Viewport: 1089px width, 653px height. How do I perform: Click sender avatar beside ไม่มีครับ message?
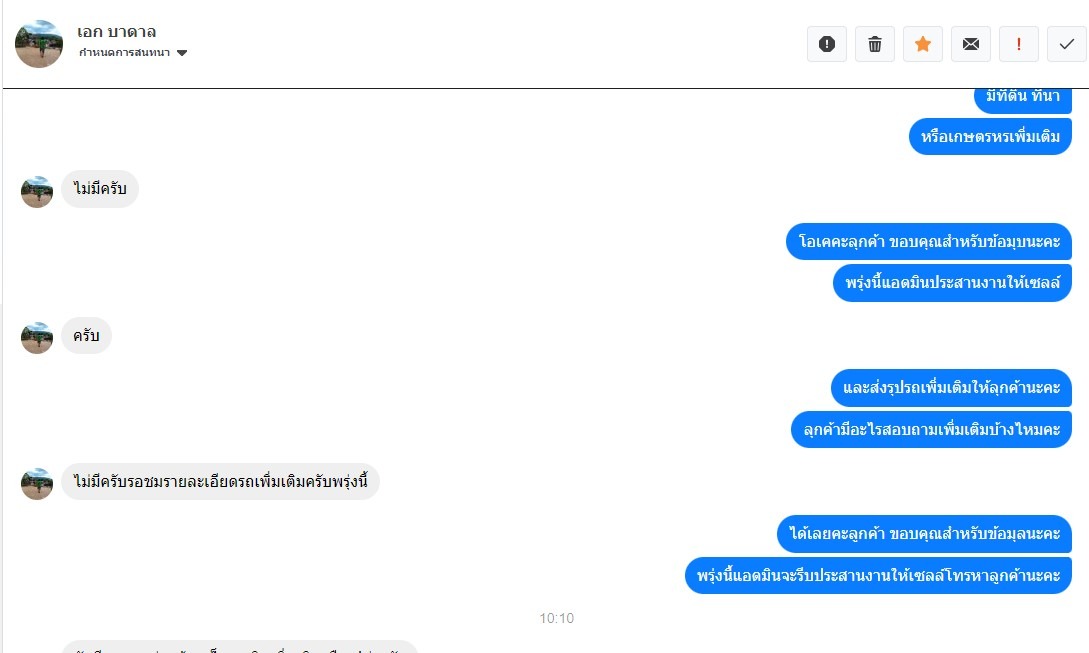click(x=37, y=192)
